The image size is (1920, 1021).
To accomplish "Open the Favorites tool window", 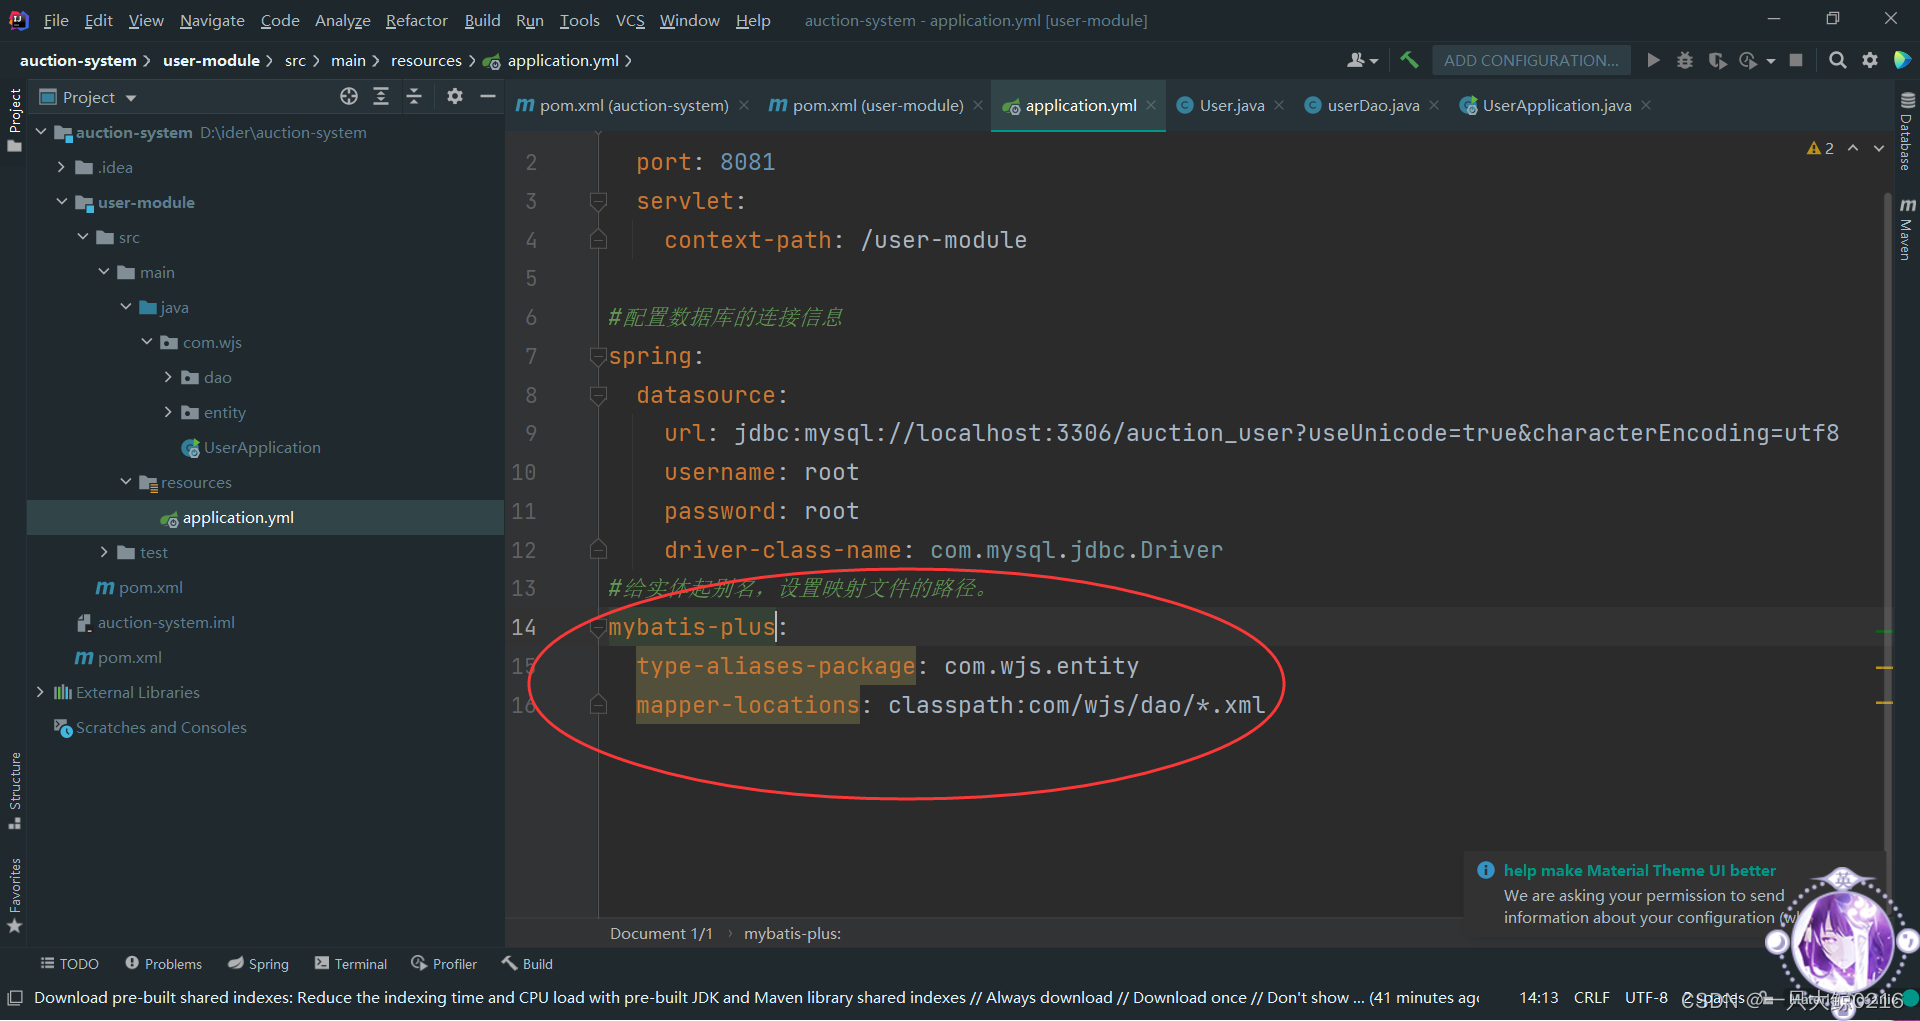I will 15,896.
